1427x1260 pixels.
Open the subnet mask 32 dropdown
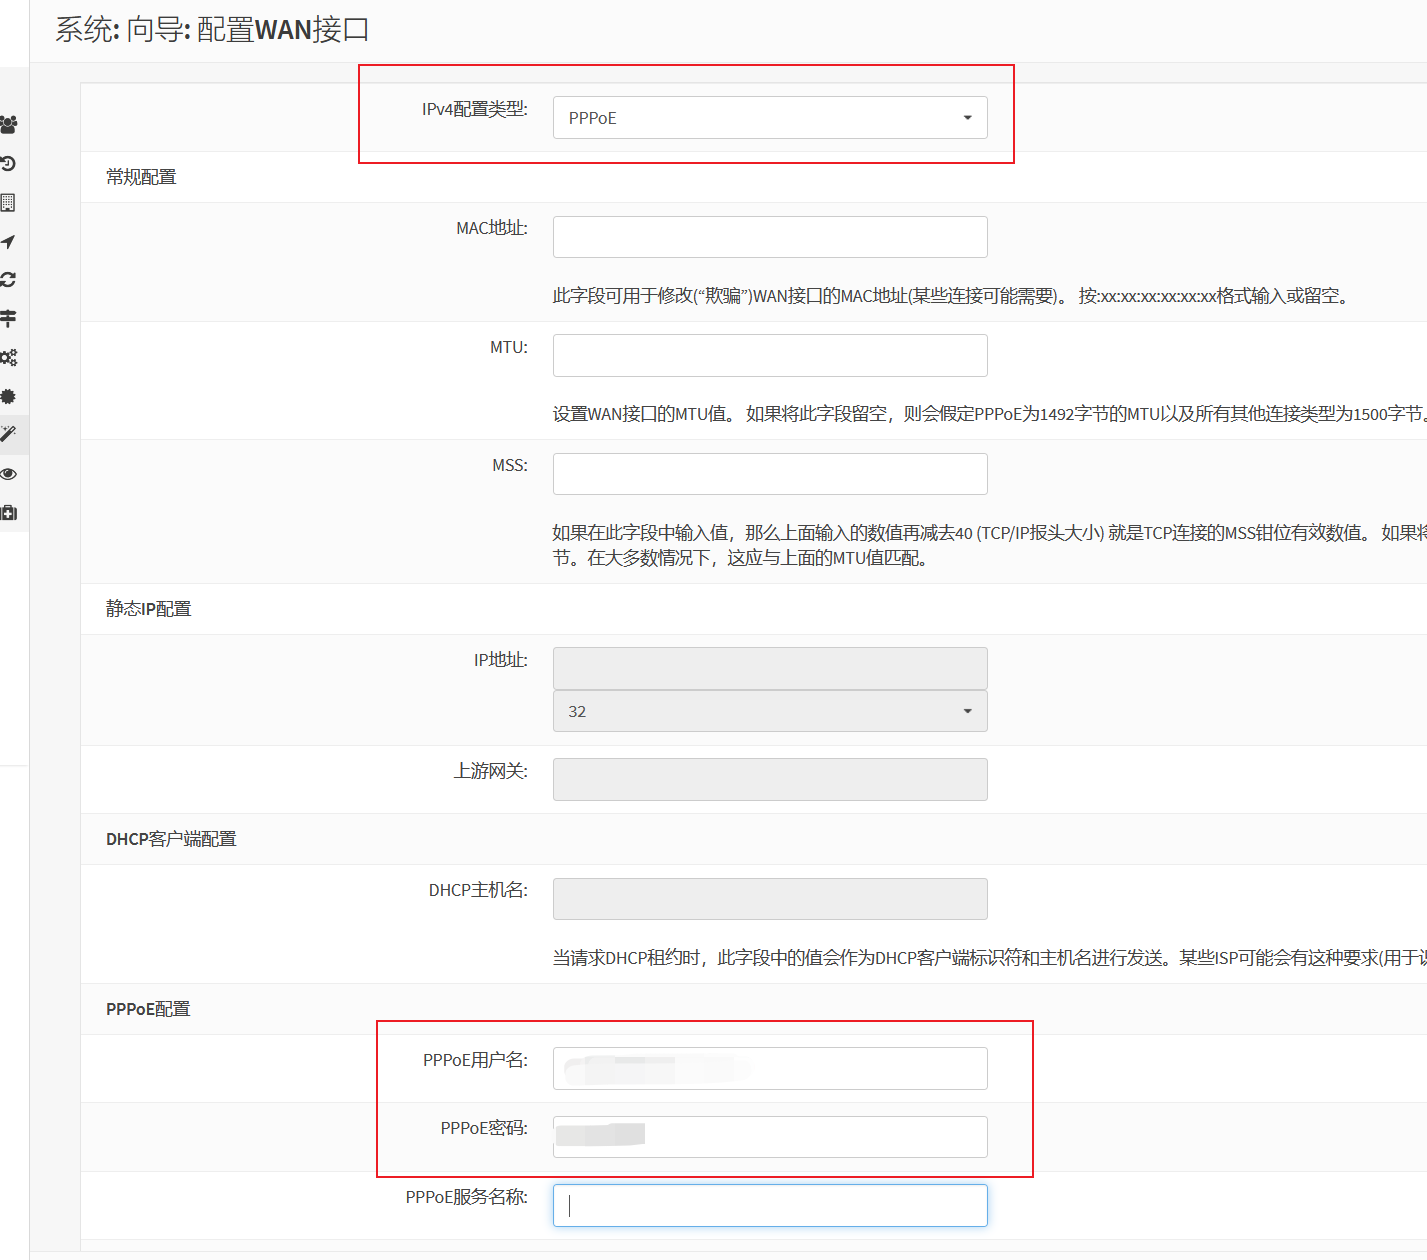[x=770, y=711]
